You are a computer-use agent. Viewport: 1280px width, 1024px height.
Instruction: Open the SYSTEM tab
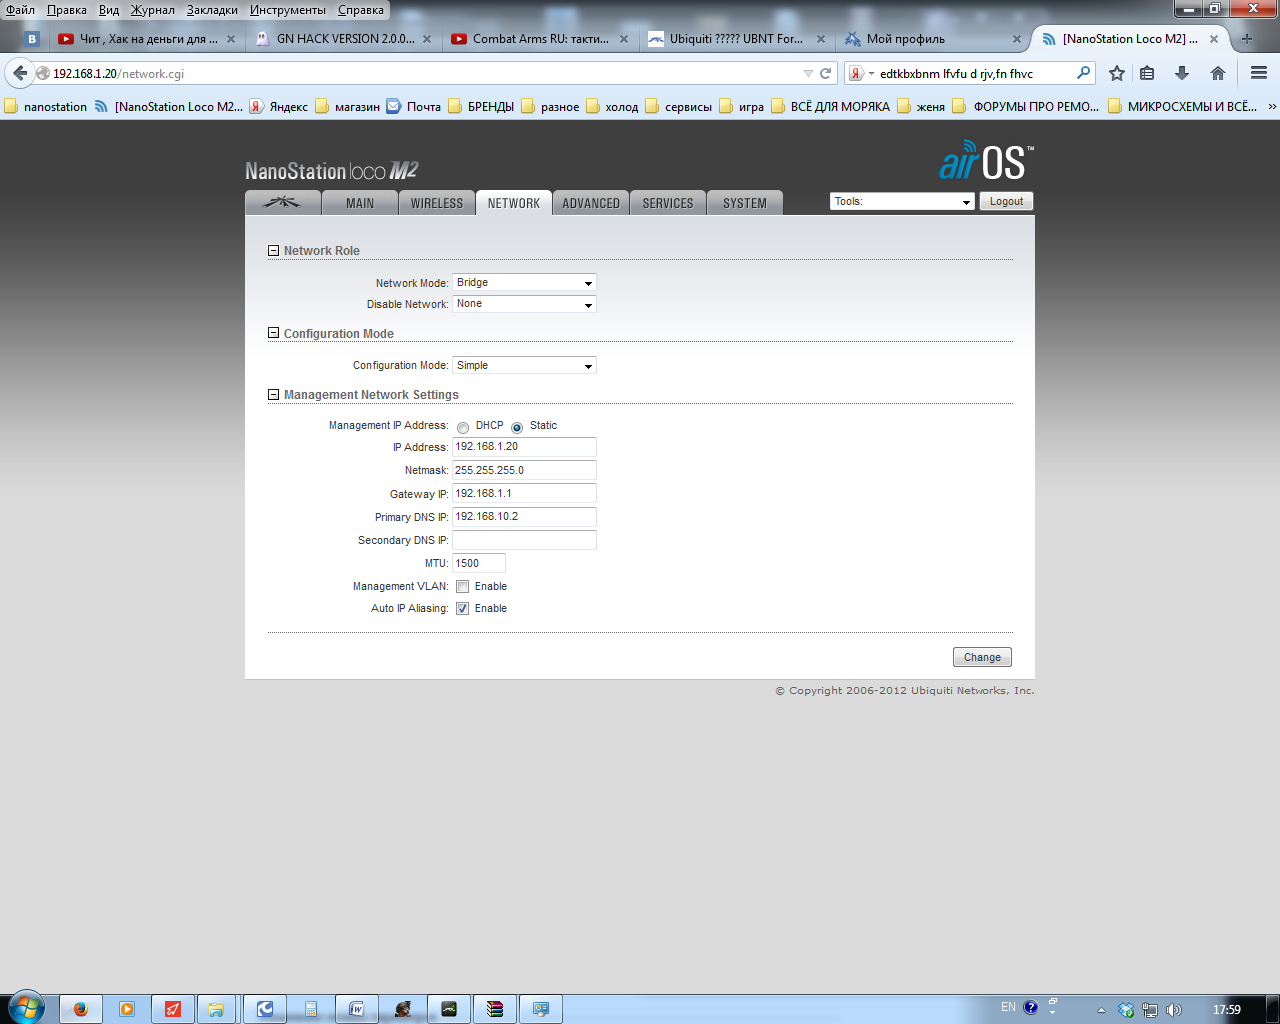pyautogui.click(x=745, y=203)
